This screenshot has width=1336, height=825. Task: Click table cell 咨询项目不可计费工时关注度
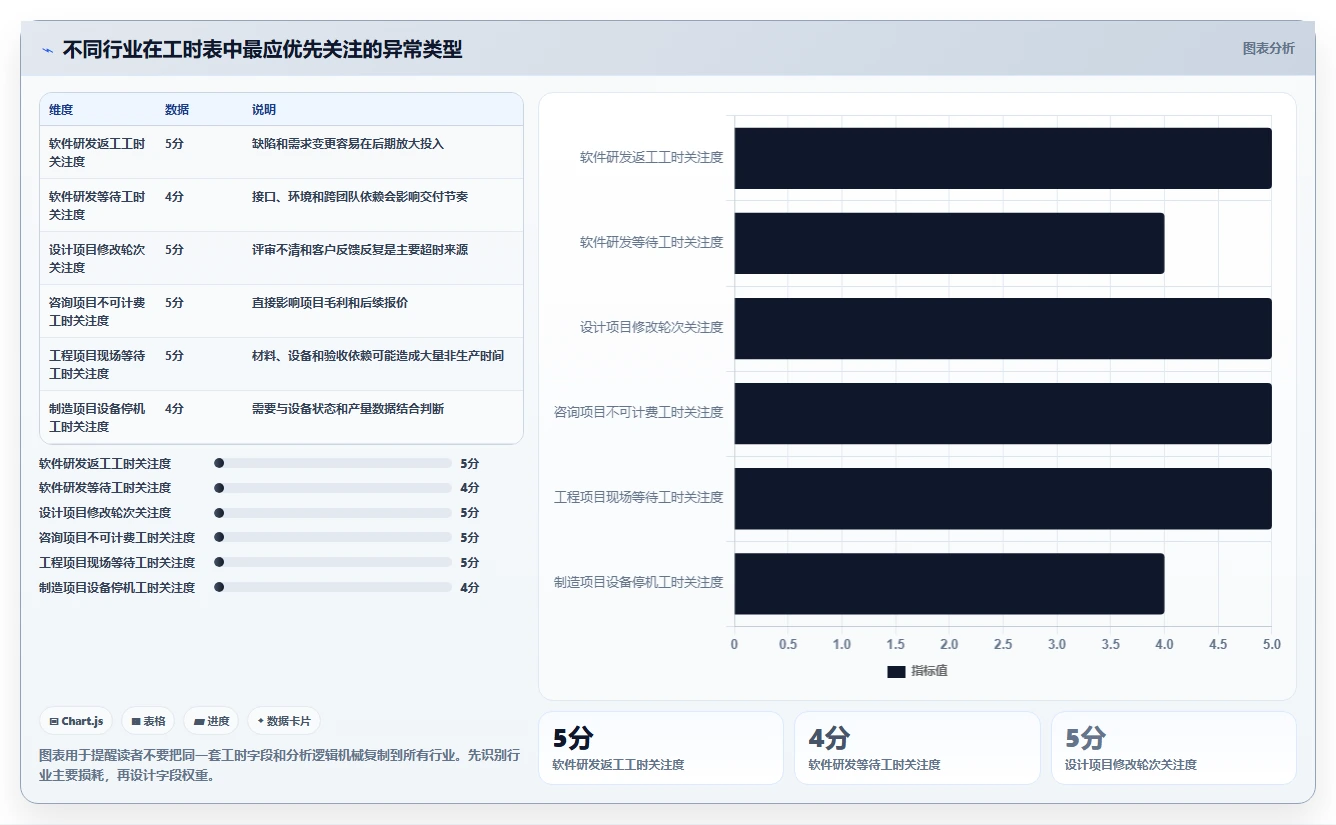point(97,311)
